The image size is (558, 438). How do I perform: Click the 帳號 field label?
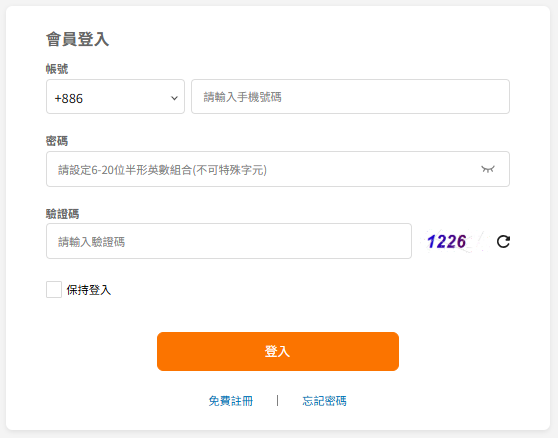[x=57, y=69]
